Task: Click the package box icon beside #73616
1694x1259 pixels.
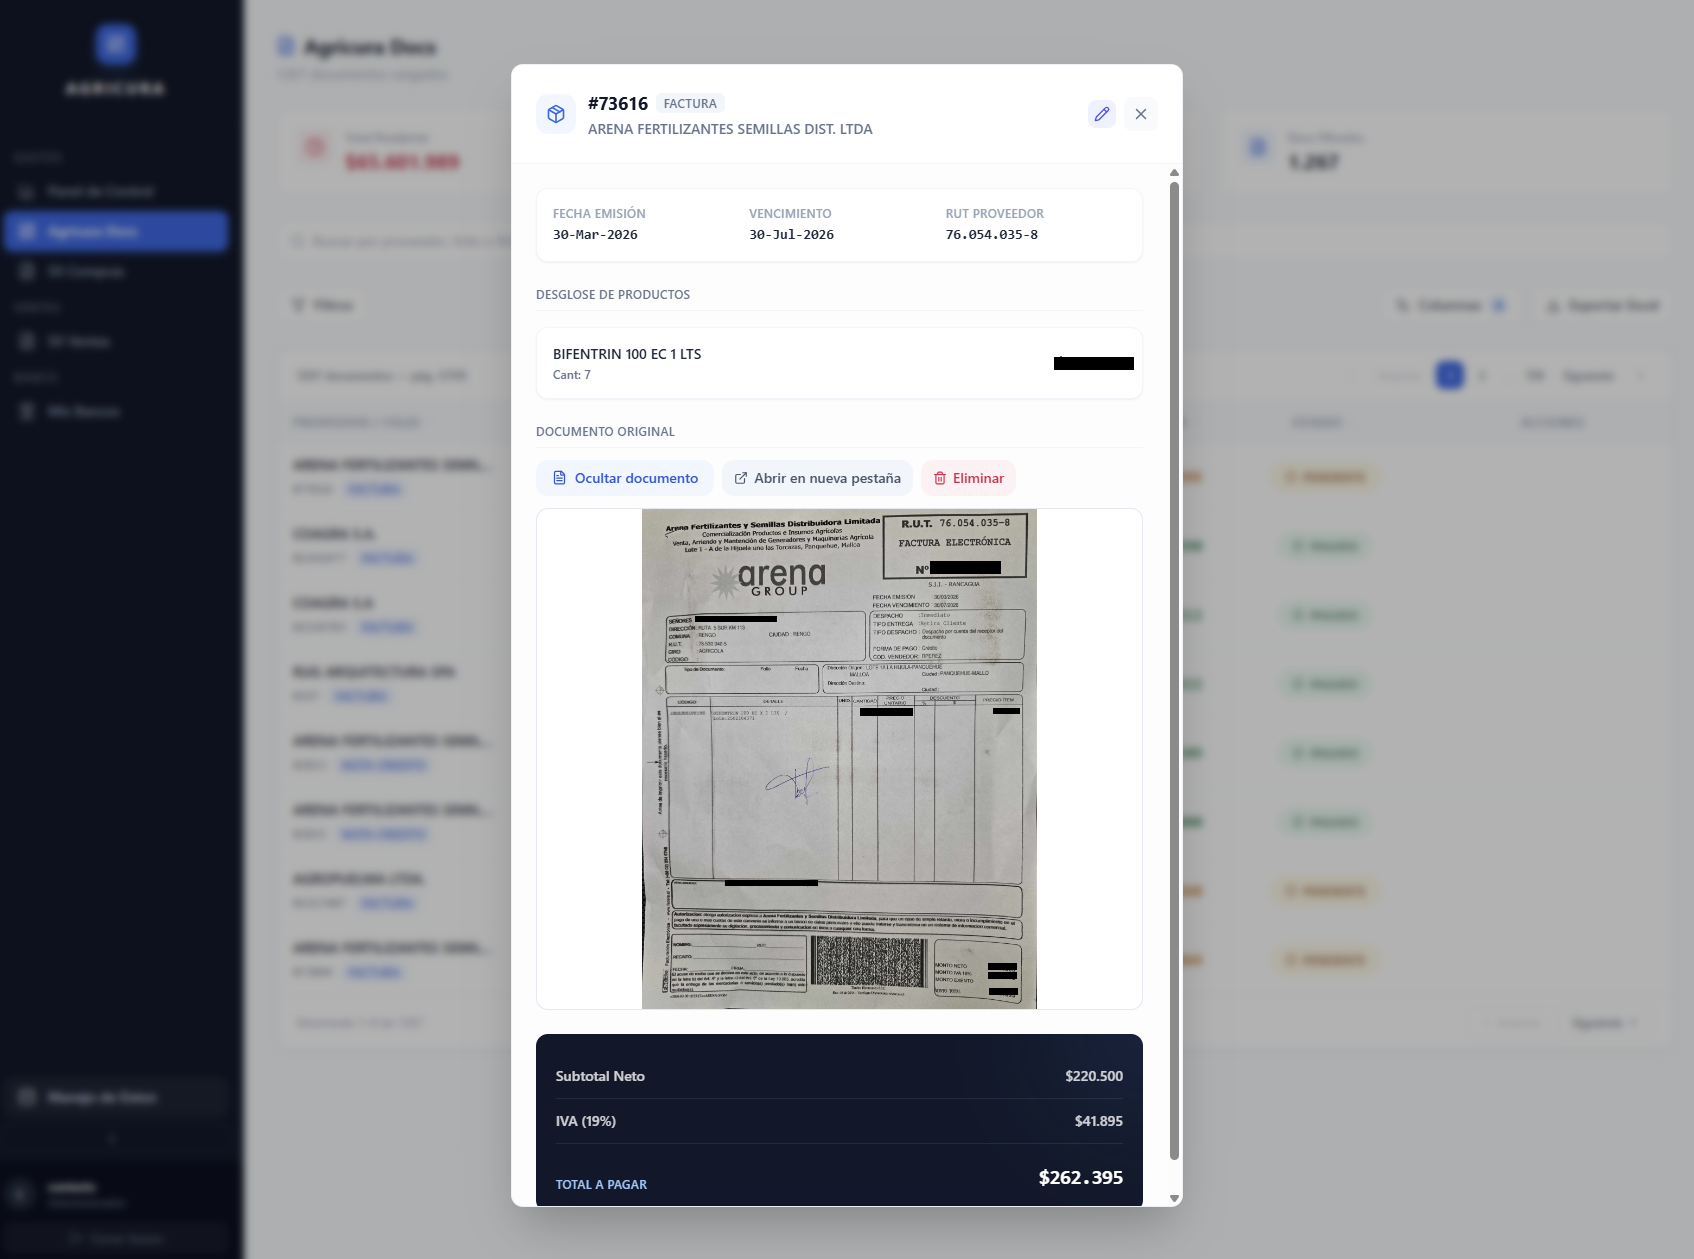Action: click(x=556, y=115)
